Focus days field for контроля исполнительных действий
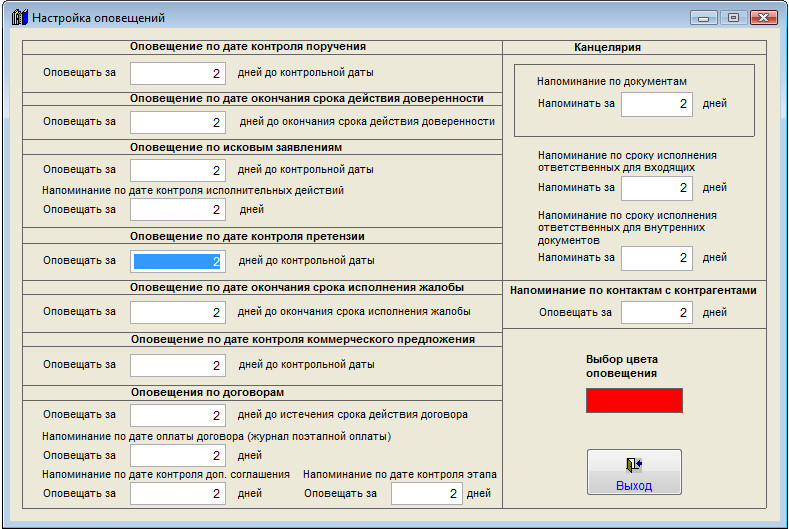Image resolution: width=789 pixels, height=529 pixels. coord(178,209)
